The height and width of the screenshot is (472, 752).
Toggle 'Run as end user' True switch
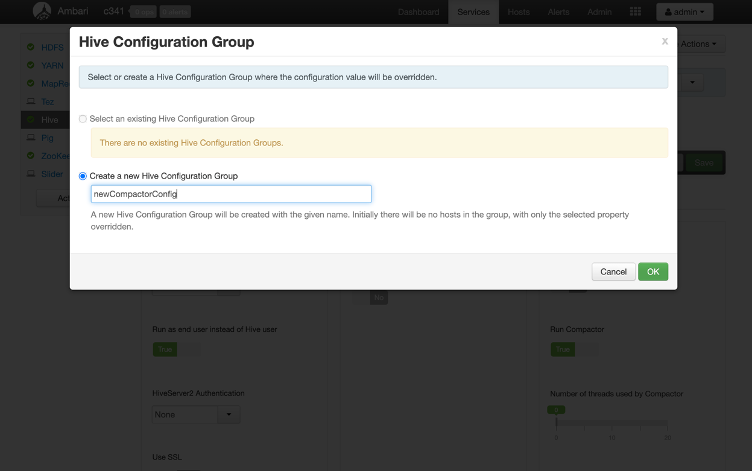click(x=163, y=349)
